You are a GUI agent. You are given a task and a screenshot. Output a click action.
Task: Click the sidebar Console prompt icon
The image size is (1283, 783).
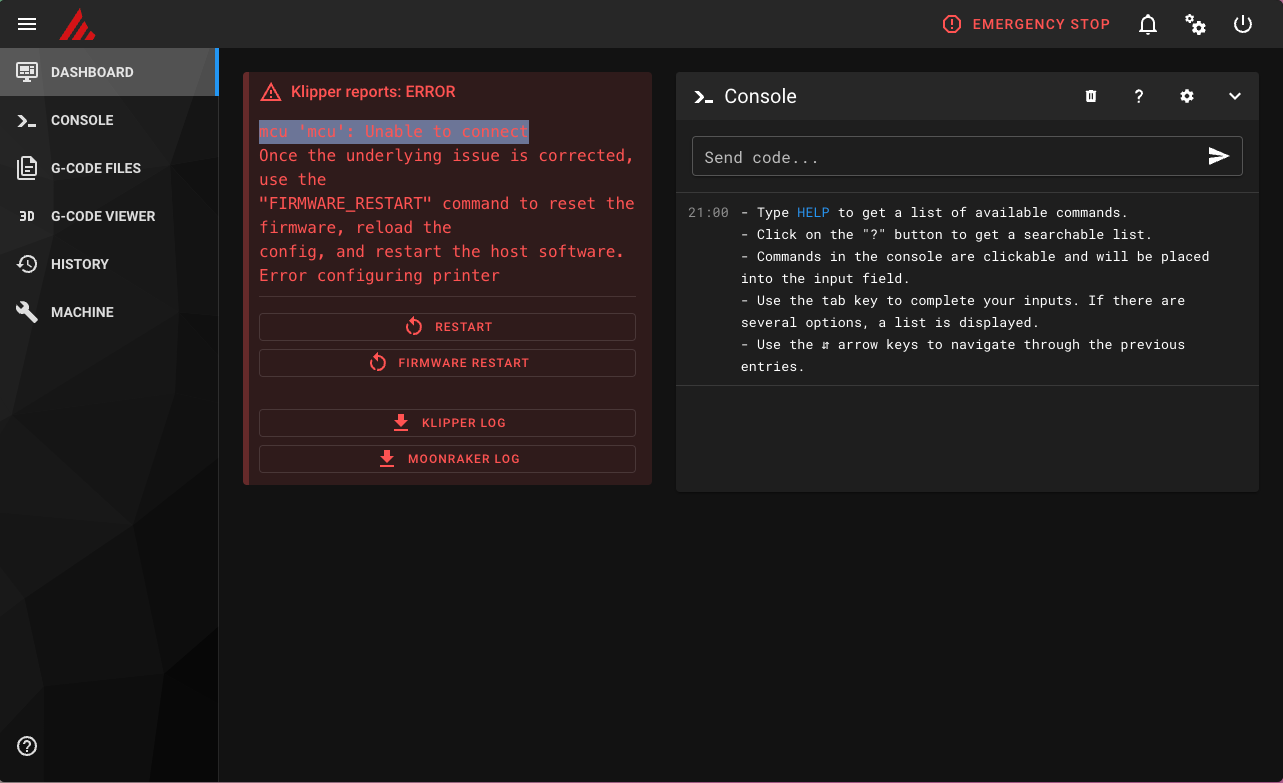tap(27, 120)
